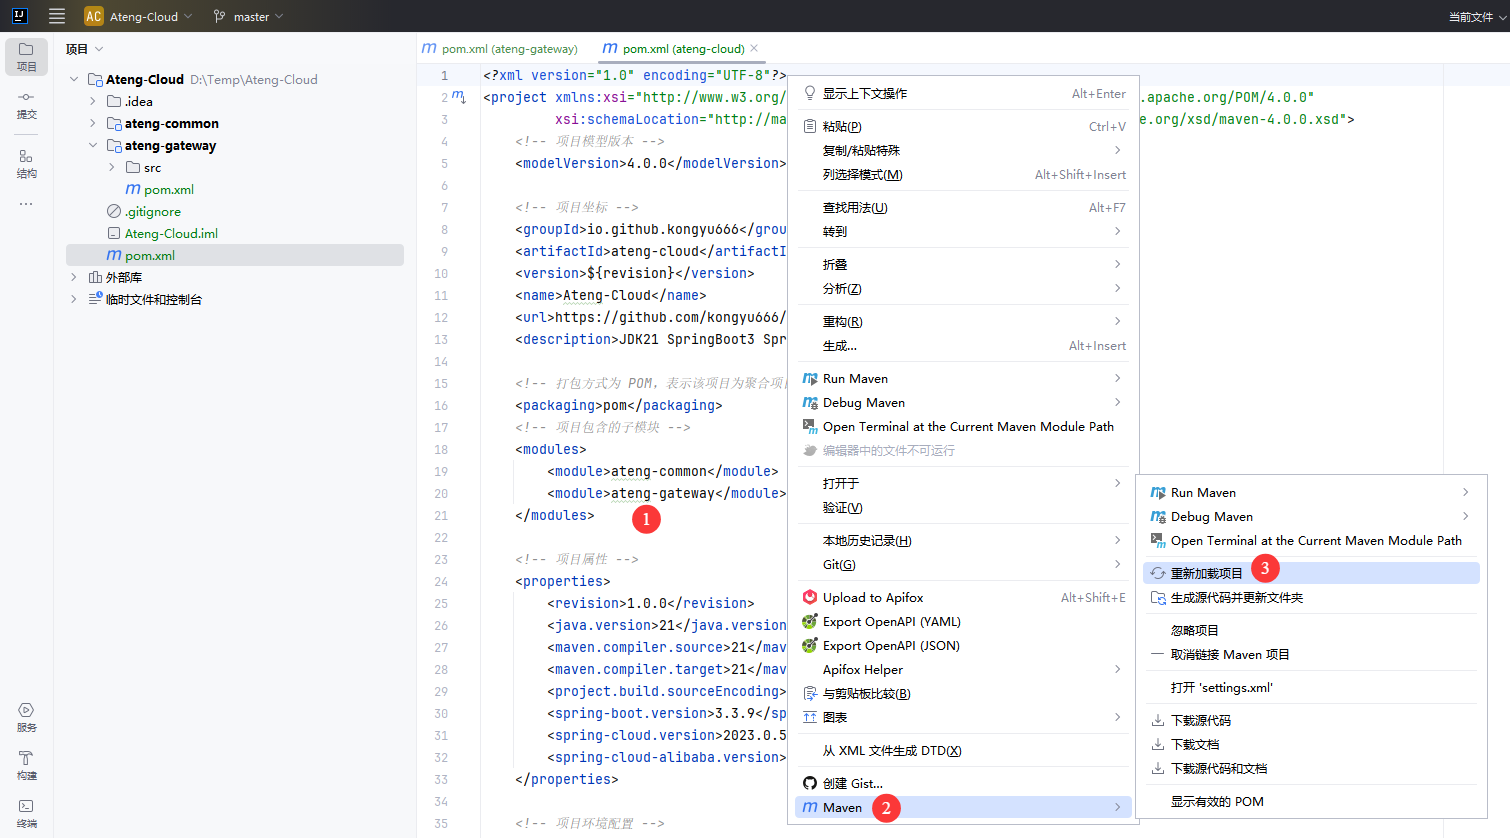Select Unlink Maven Projects menu entry
This screenshot has width=1510, height=838.
click(x=1229, y=654)
